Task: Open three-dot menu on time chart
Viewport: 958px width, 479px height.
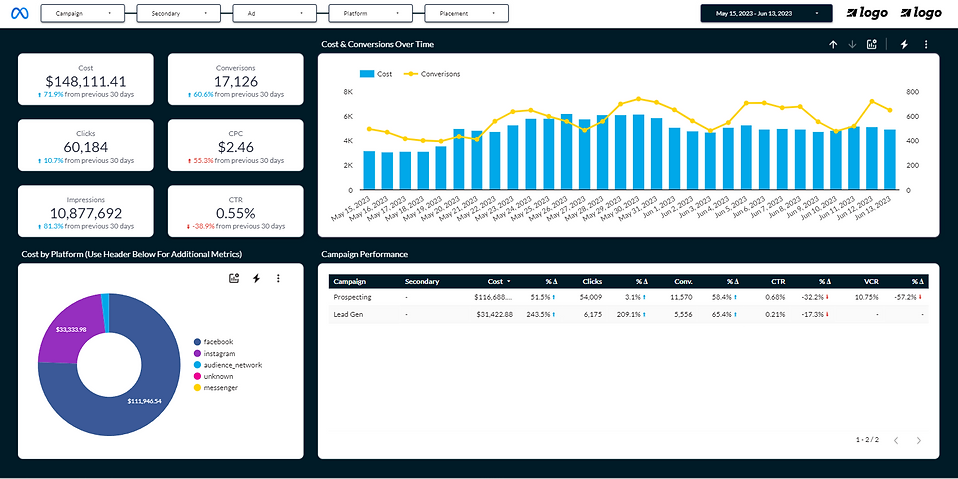Action: coord(926,45)
